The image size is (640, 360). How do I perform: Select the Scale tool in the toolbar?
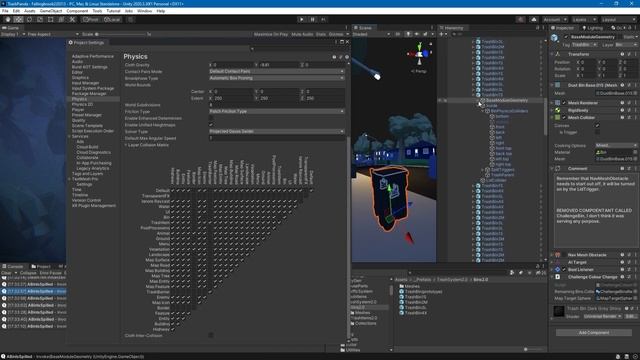(40, 19)
